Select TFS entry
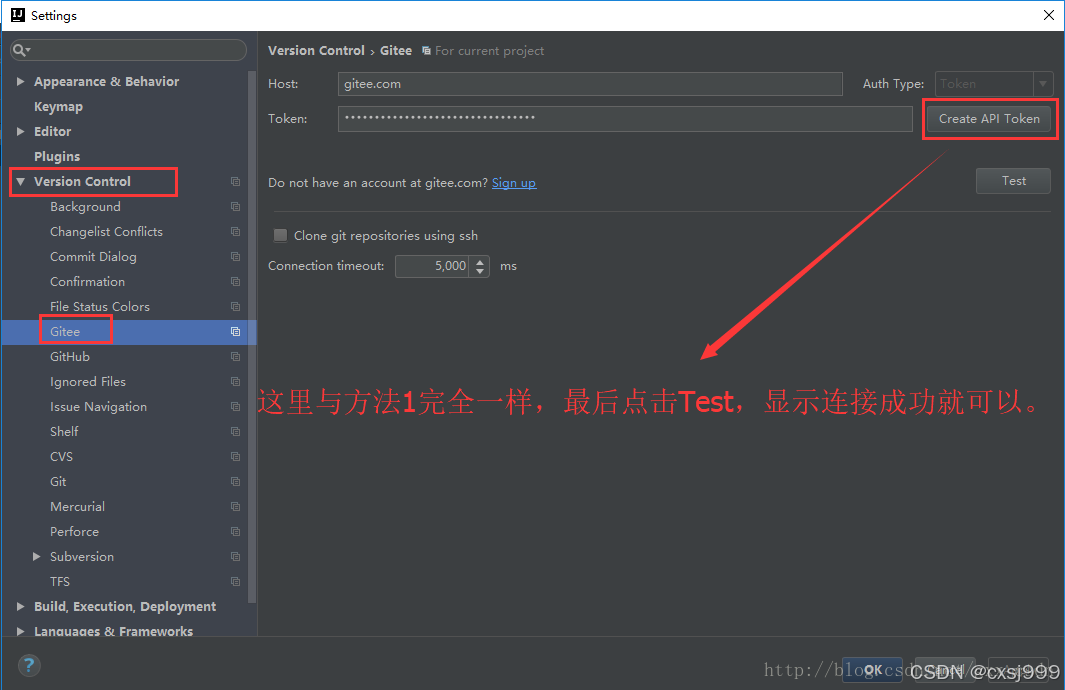The height and width of the screenshot is (690, 1065). (x=60, y=581)
